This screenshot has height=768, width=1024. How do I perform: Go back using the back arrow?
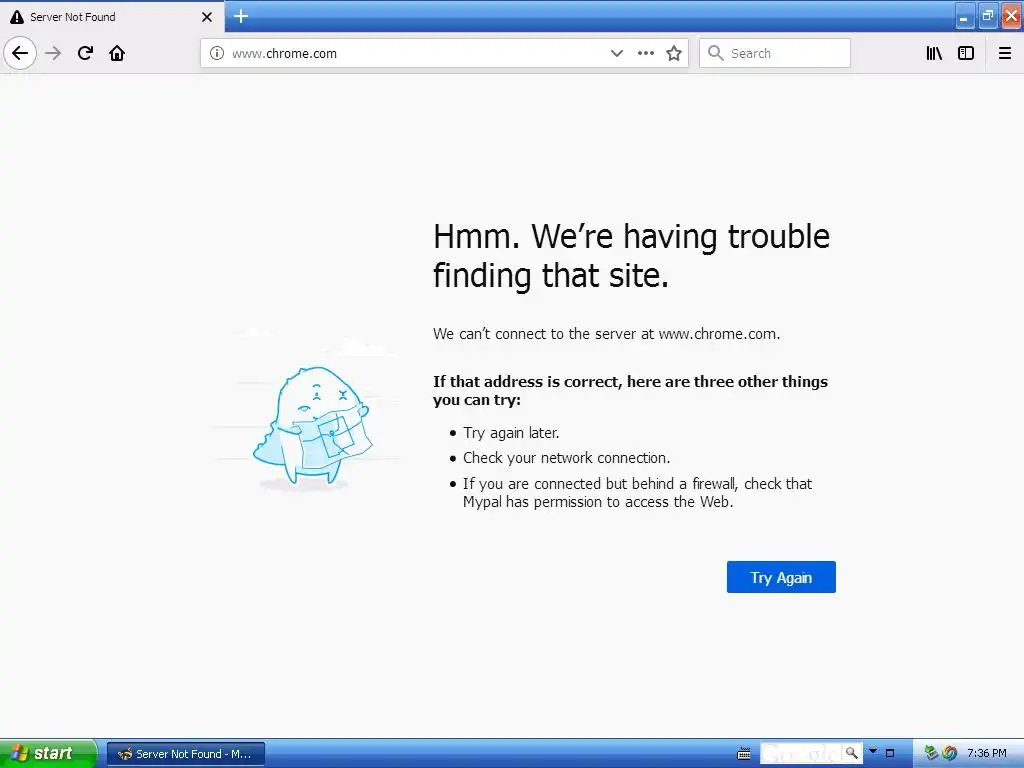coord(20,53)
